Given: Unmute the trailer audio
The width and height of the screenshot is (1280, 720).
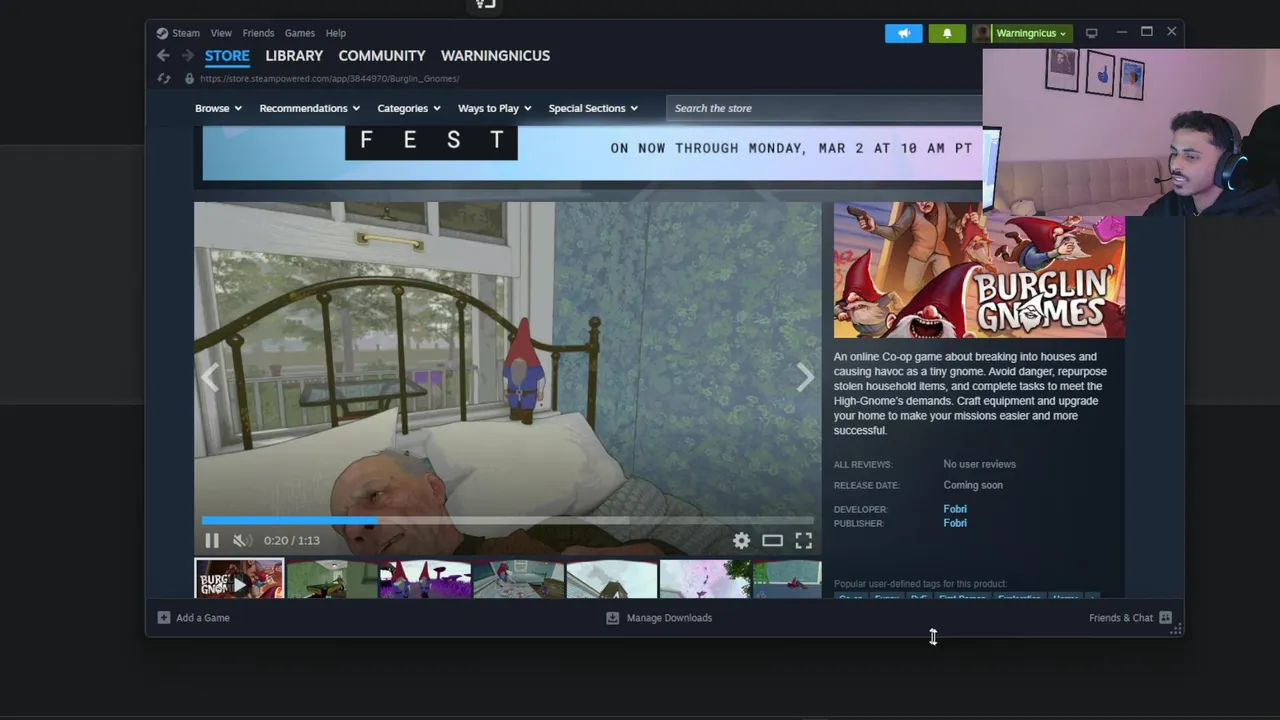Looking at the screenshot, I should [x=240, y=541].
